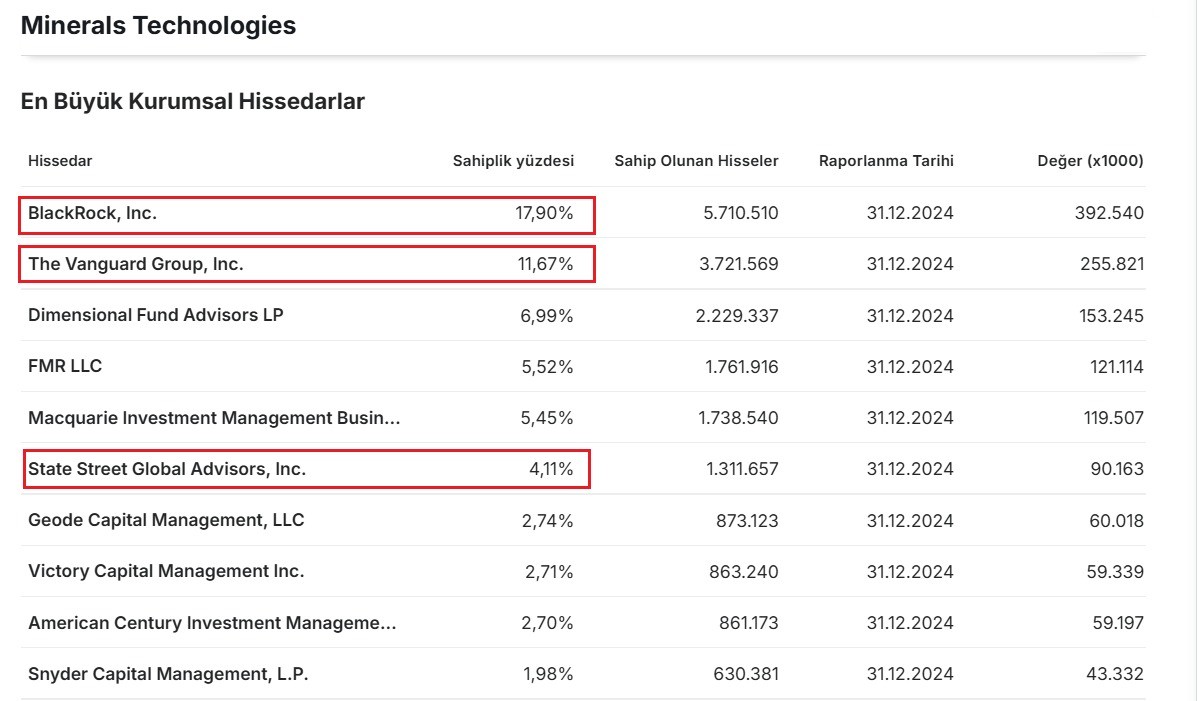Click Macquarie Investment Management shareholder name
The height and width of the screenshot is (701, 1199).
point(214,418)
